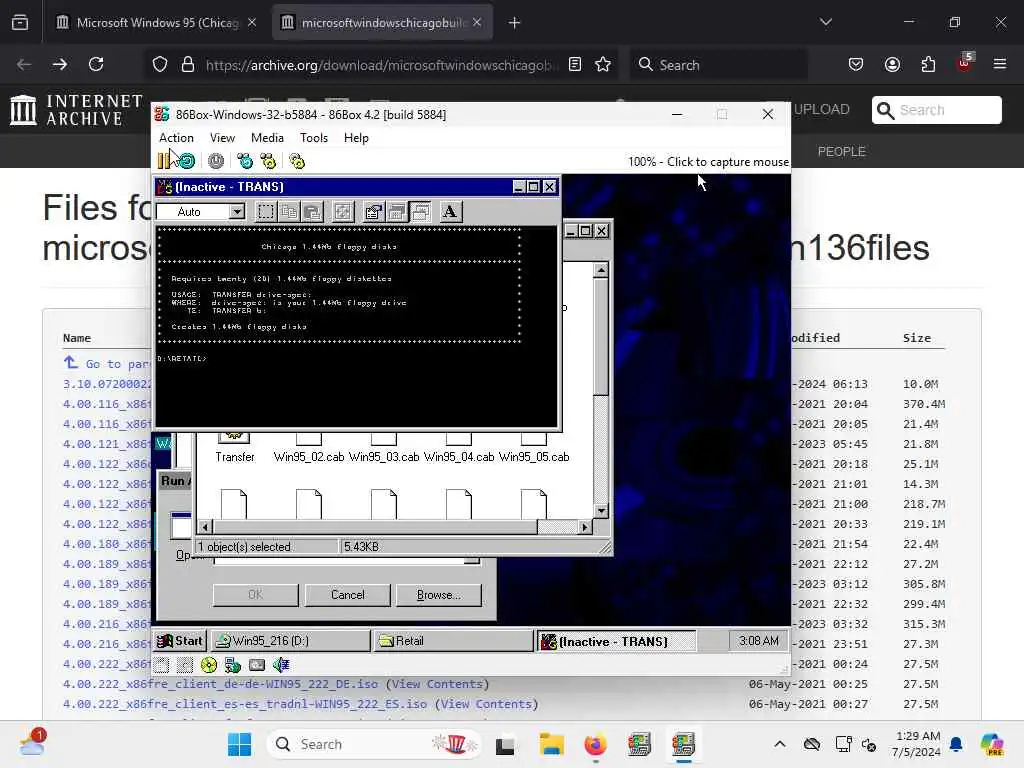Open font size Auto dropdown in TRANS
1024x768 pixels.
(x=237, y=212)
